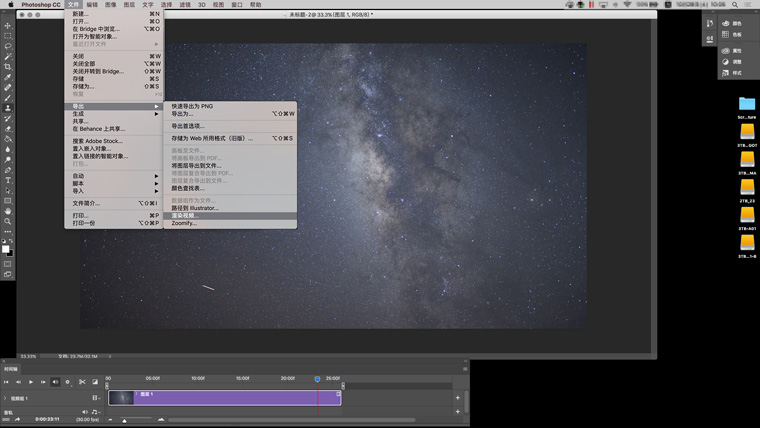Add audio to audio track plus button

458,412
